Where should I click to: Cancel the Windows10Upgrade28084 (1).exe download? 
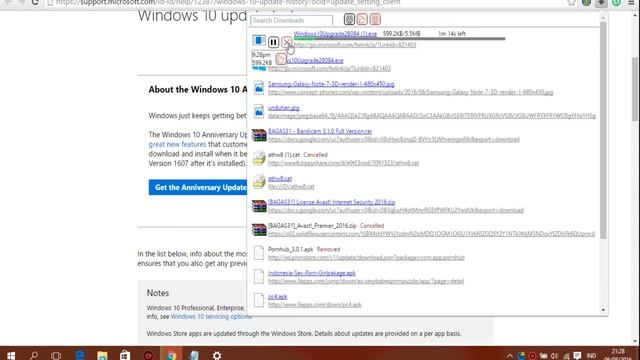pos(287,42)
